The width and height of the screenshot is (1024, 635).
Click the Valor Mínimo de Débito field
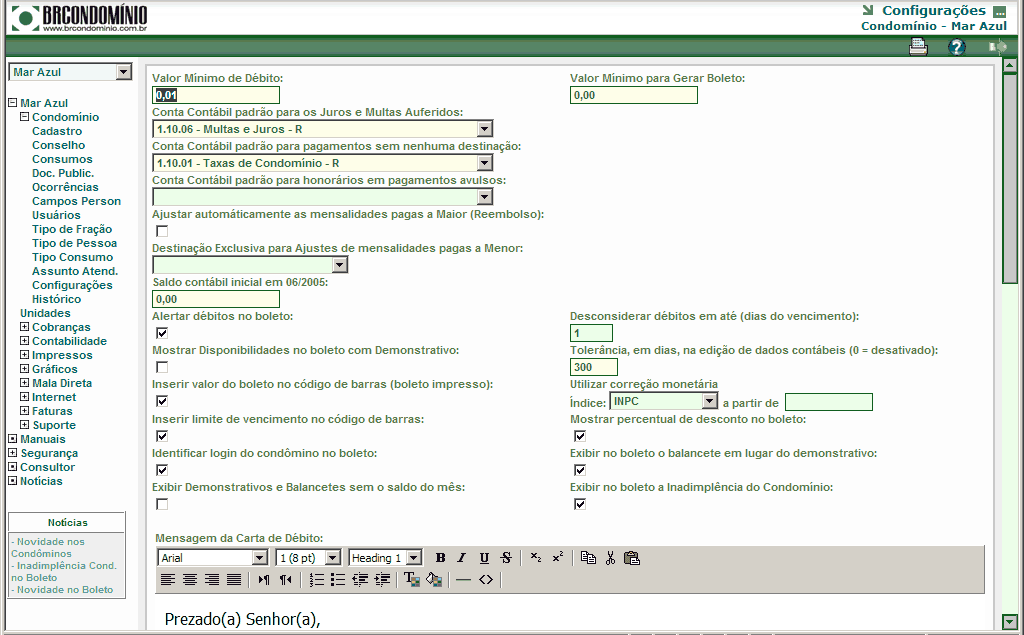click(216, 95)
